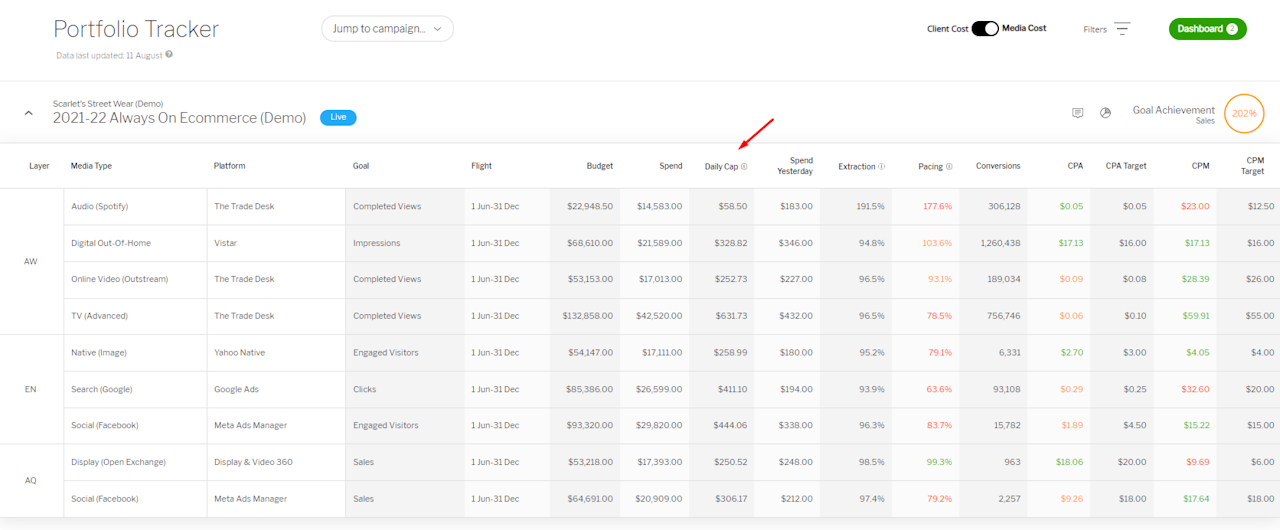Click the Daily Cap info icon
The width and height of the screenshot is (1280, 530).
744,167
